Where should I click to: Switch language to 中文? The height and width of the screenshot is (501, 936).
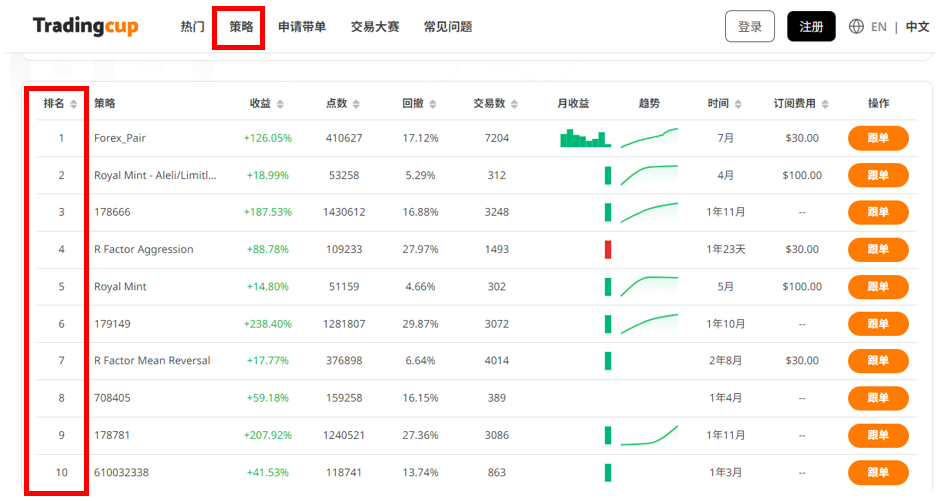pos(917,27)
